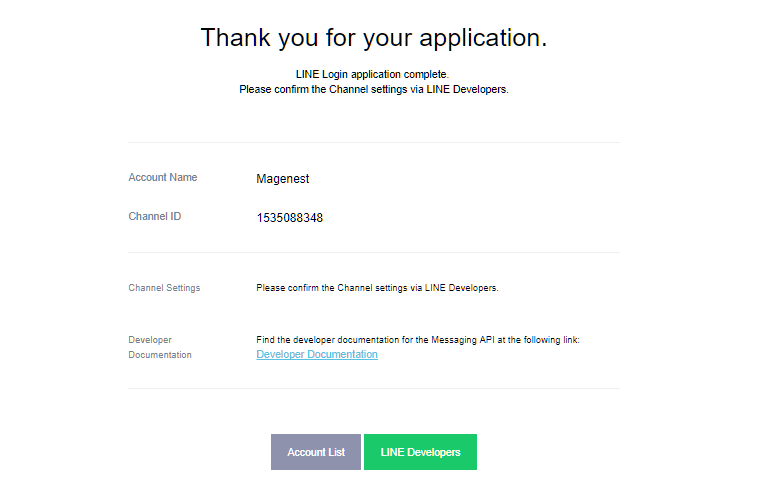Click the 'Thank you for your application.' heading
The width and height of the screenshot is (782, 486).
point(374,38)
